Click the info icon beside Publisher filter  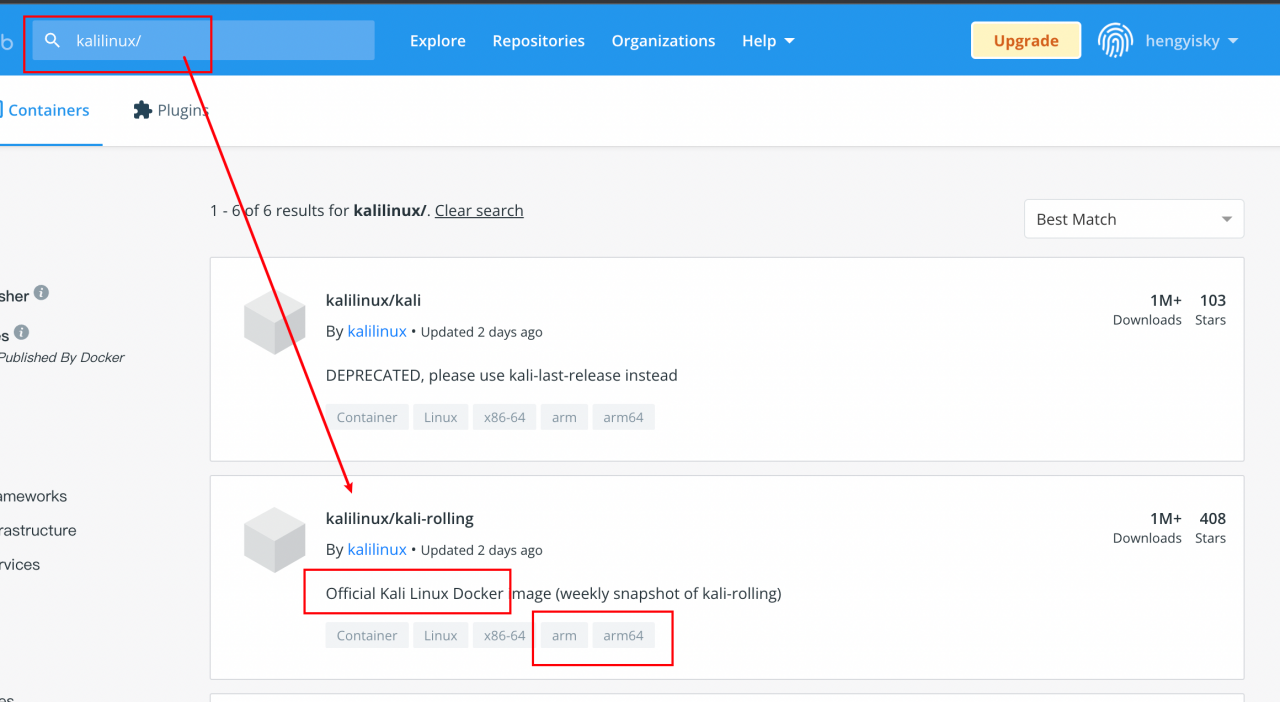click(41, 293)
